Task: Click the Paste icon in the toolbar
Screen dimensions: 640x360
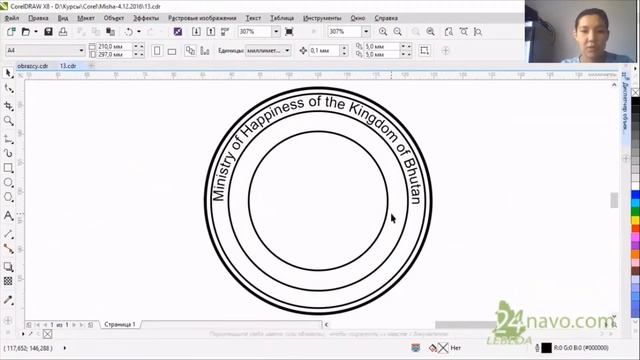Action: [x=110, y=31]
